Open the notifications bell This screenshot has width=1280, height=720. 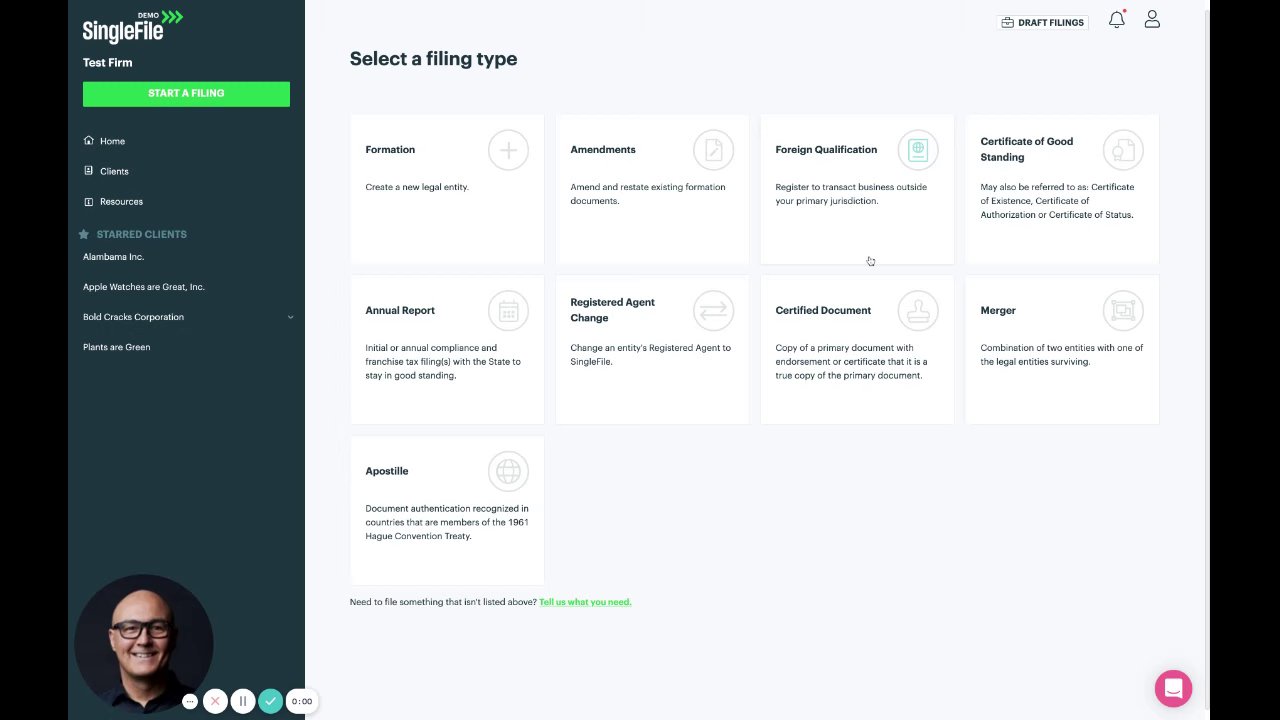tap(1117, 20)
